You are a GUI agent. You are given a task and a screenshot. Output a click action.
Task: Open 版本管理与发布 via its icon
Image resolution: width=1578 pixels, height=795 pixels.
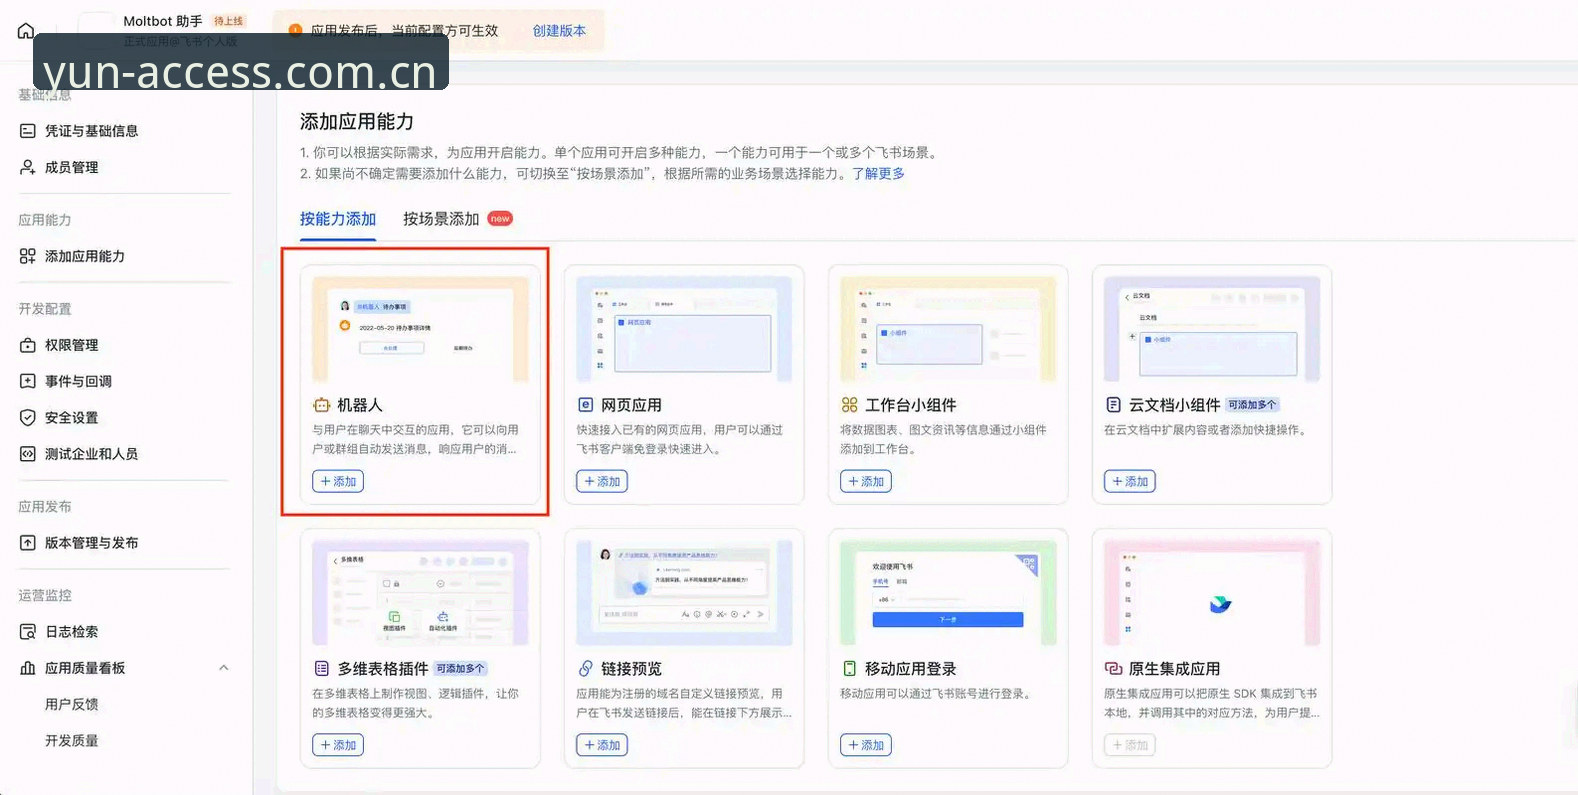click(28, 543)
